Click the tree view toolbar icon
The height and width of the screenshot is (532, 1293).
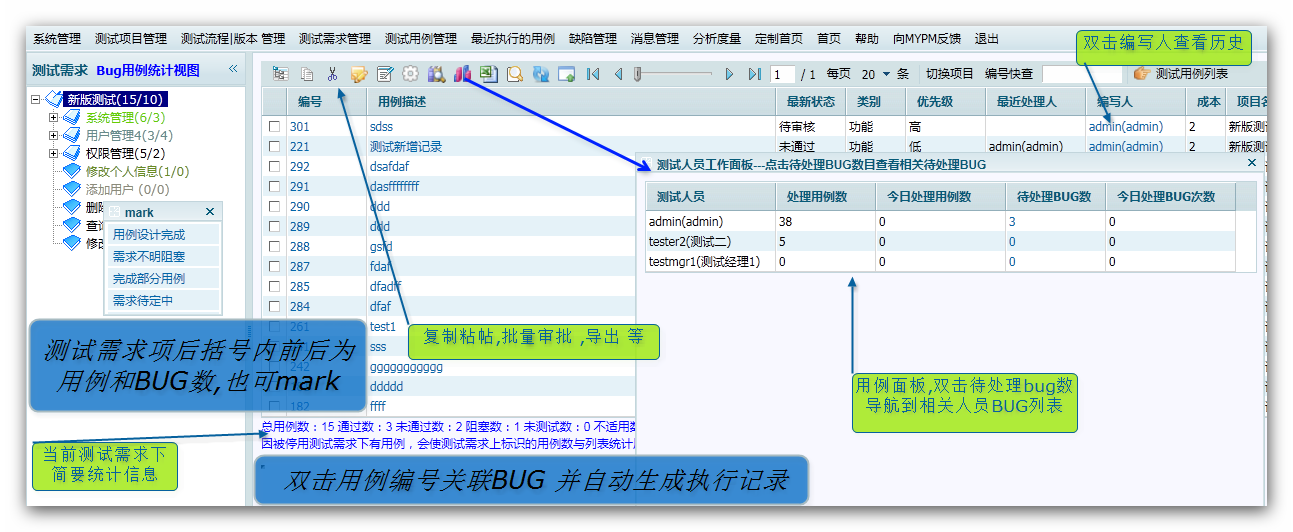point(280,74)
